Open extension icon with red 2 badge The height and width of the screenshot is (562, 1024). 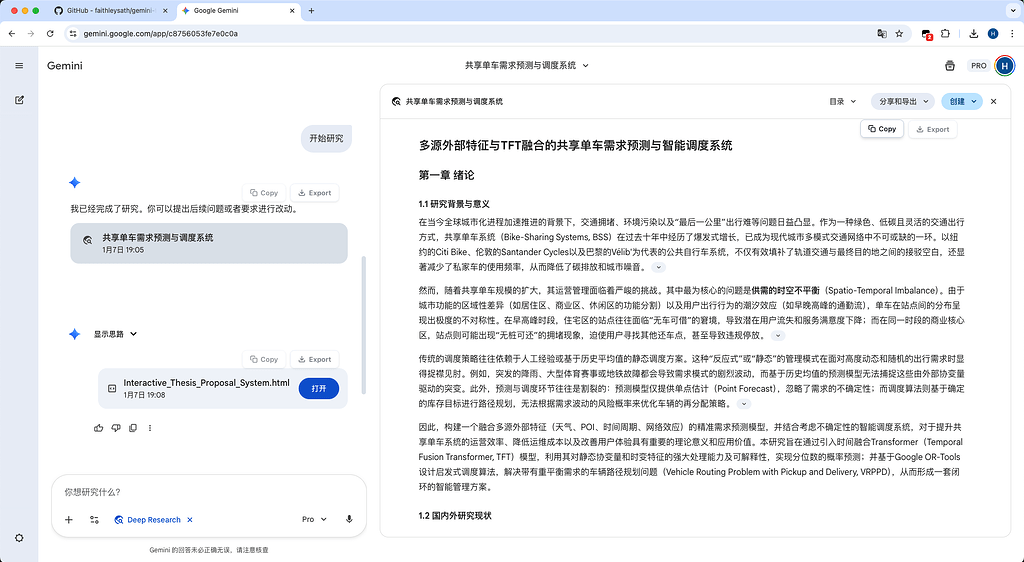pyautogui.click(x=926, y=34)
